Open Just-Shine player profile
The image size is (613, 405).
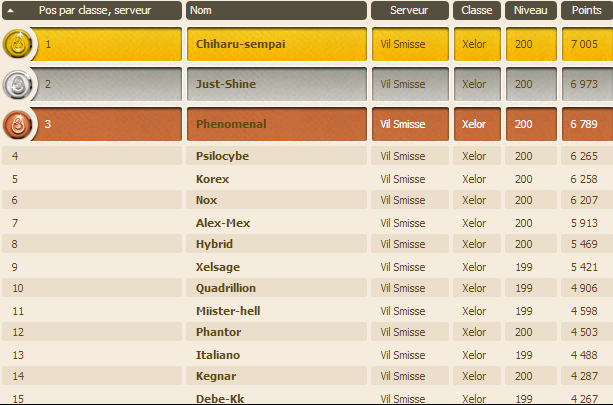click(x=226, y=84)
